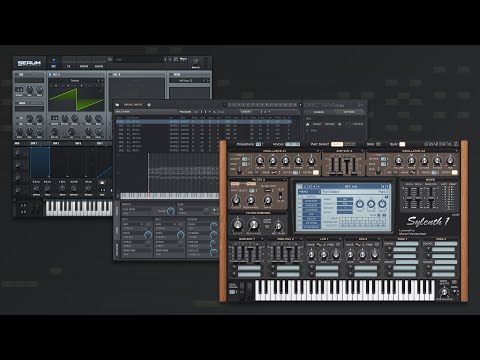Click the Lennar Digital logo
This screenshot has width=480, height=360.
click(x=442, y=144)
